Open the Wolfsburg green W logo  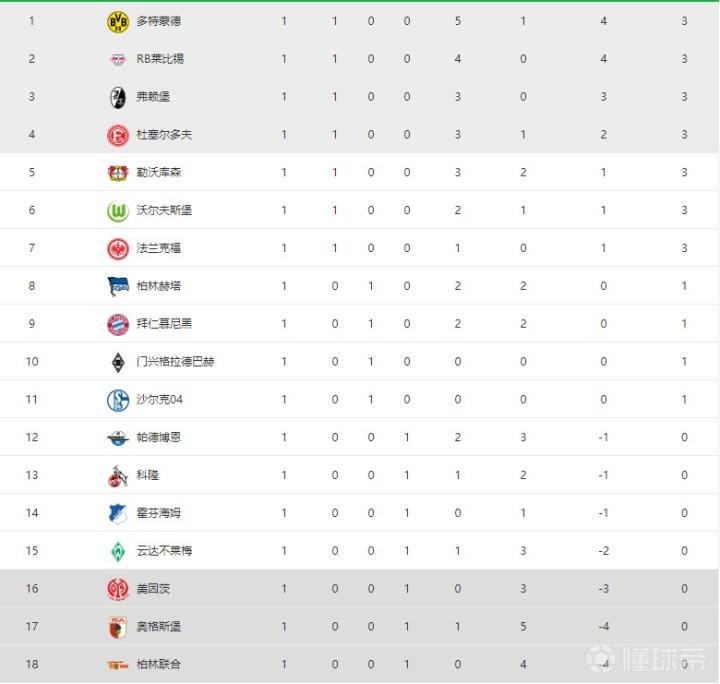coord(118,211)
